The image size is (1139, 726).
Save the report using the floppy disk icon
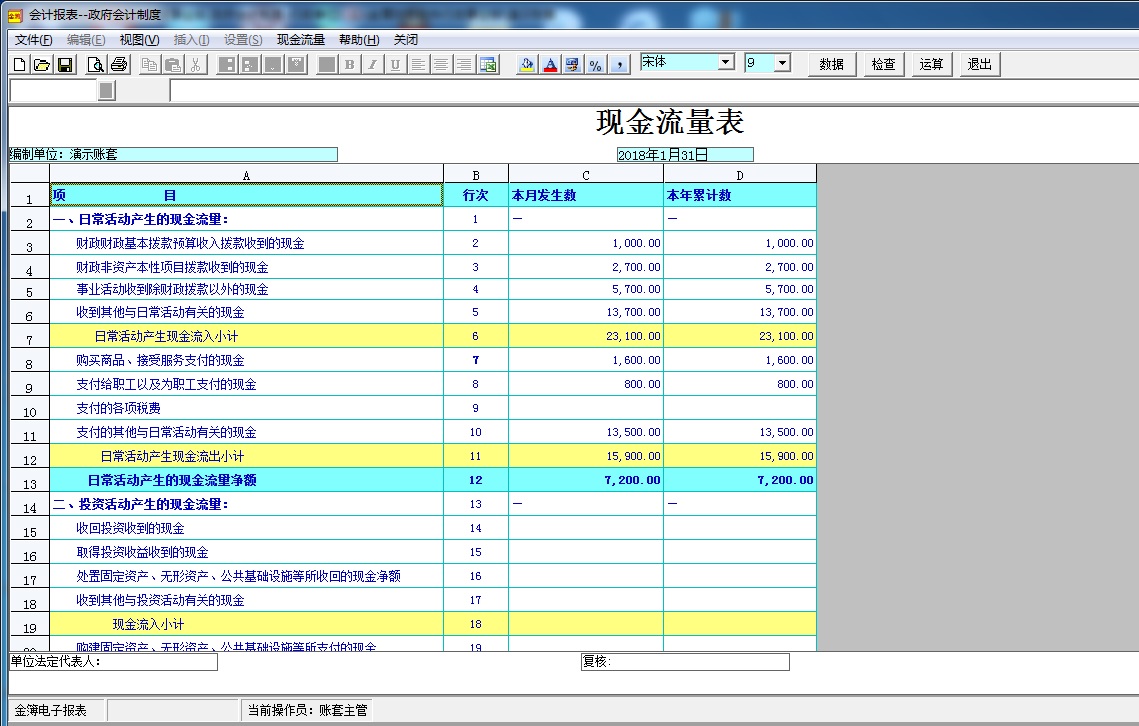[64, 65]
